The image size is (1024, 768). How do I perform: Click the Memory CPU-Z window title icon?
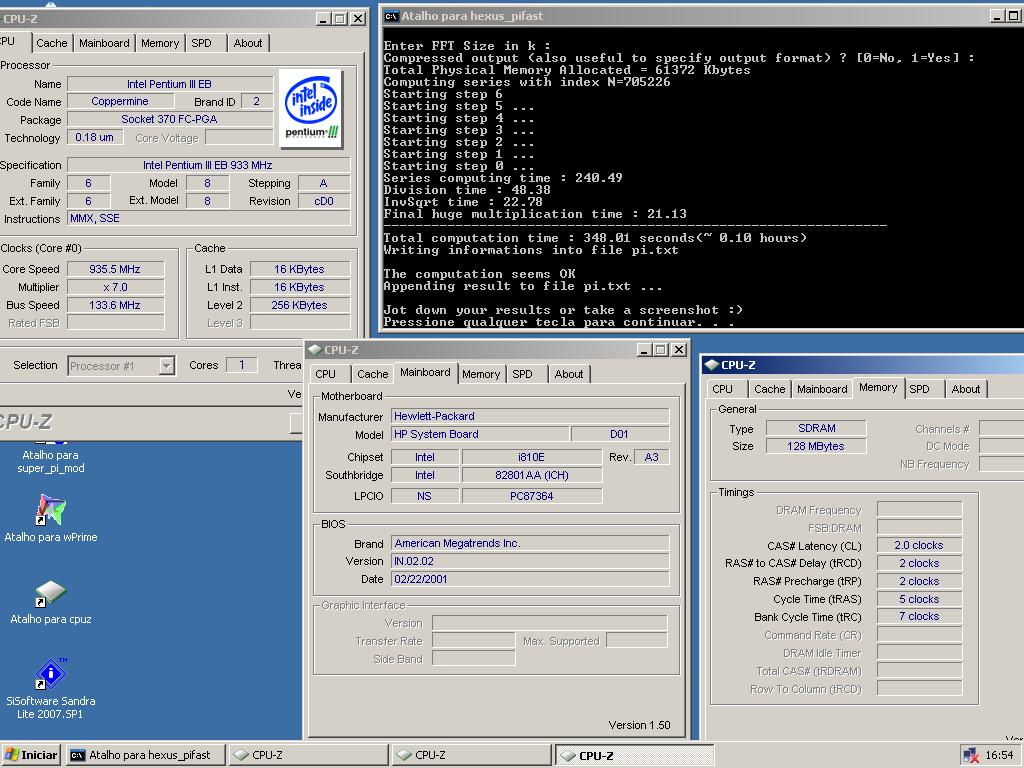click(x=711, y=365)
